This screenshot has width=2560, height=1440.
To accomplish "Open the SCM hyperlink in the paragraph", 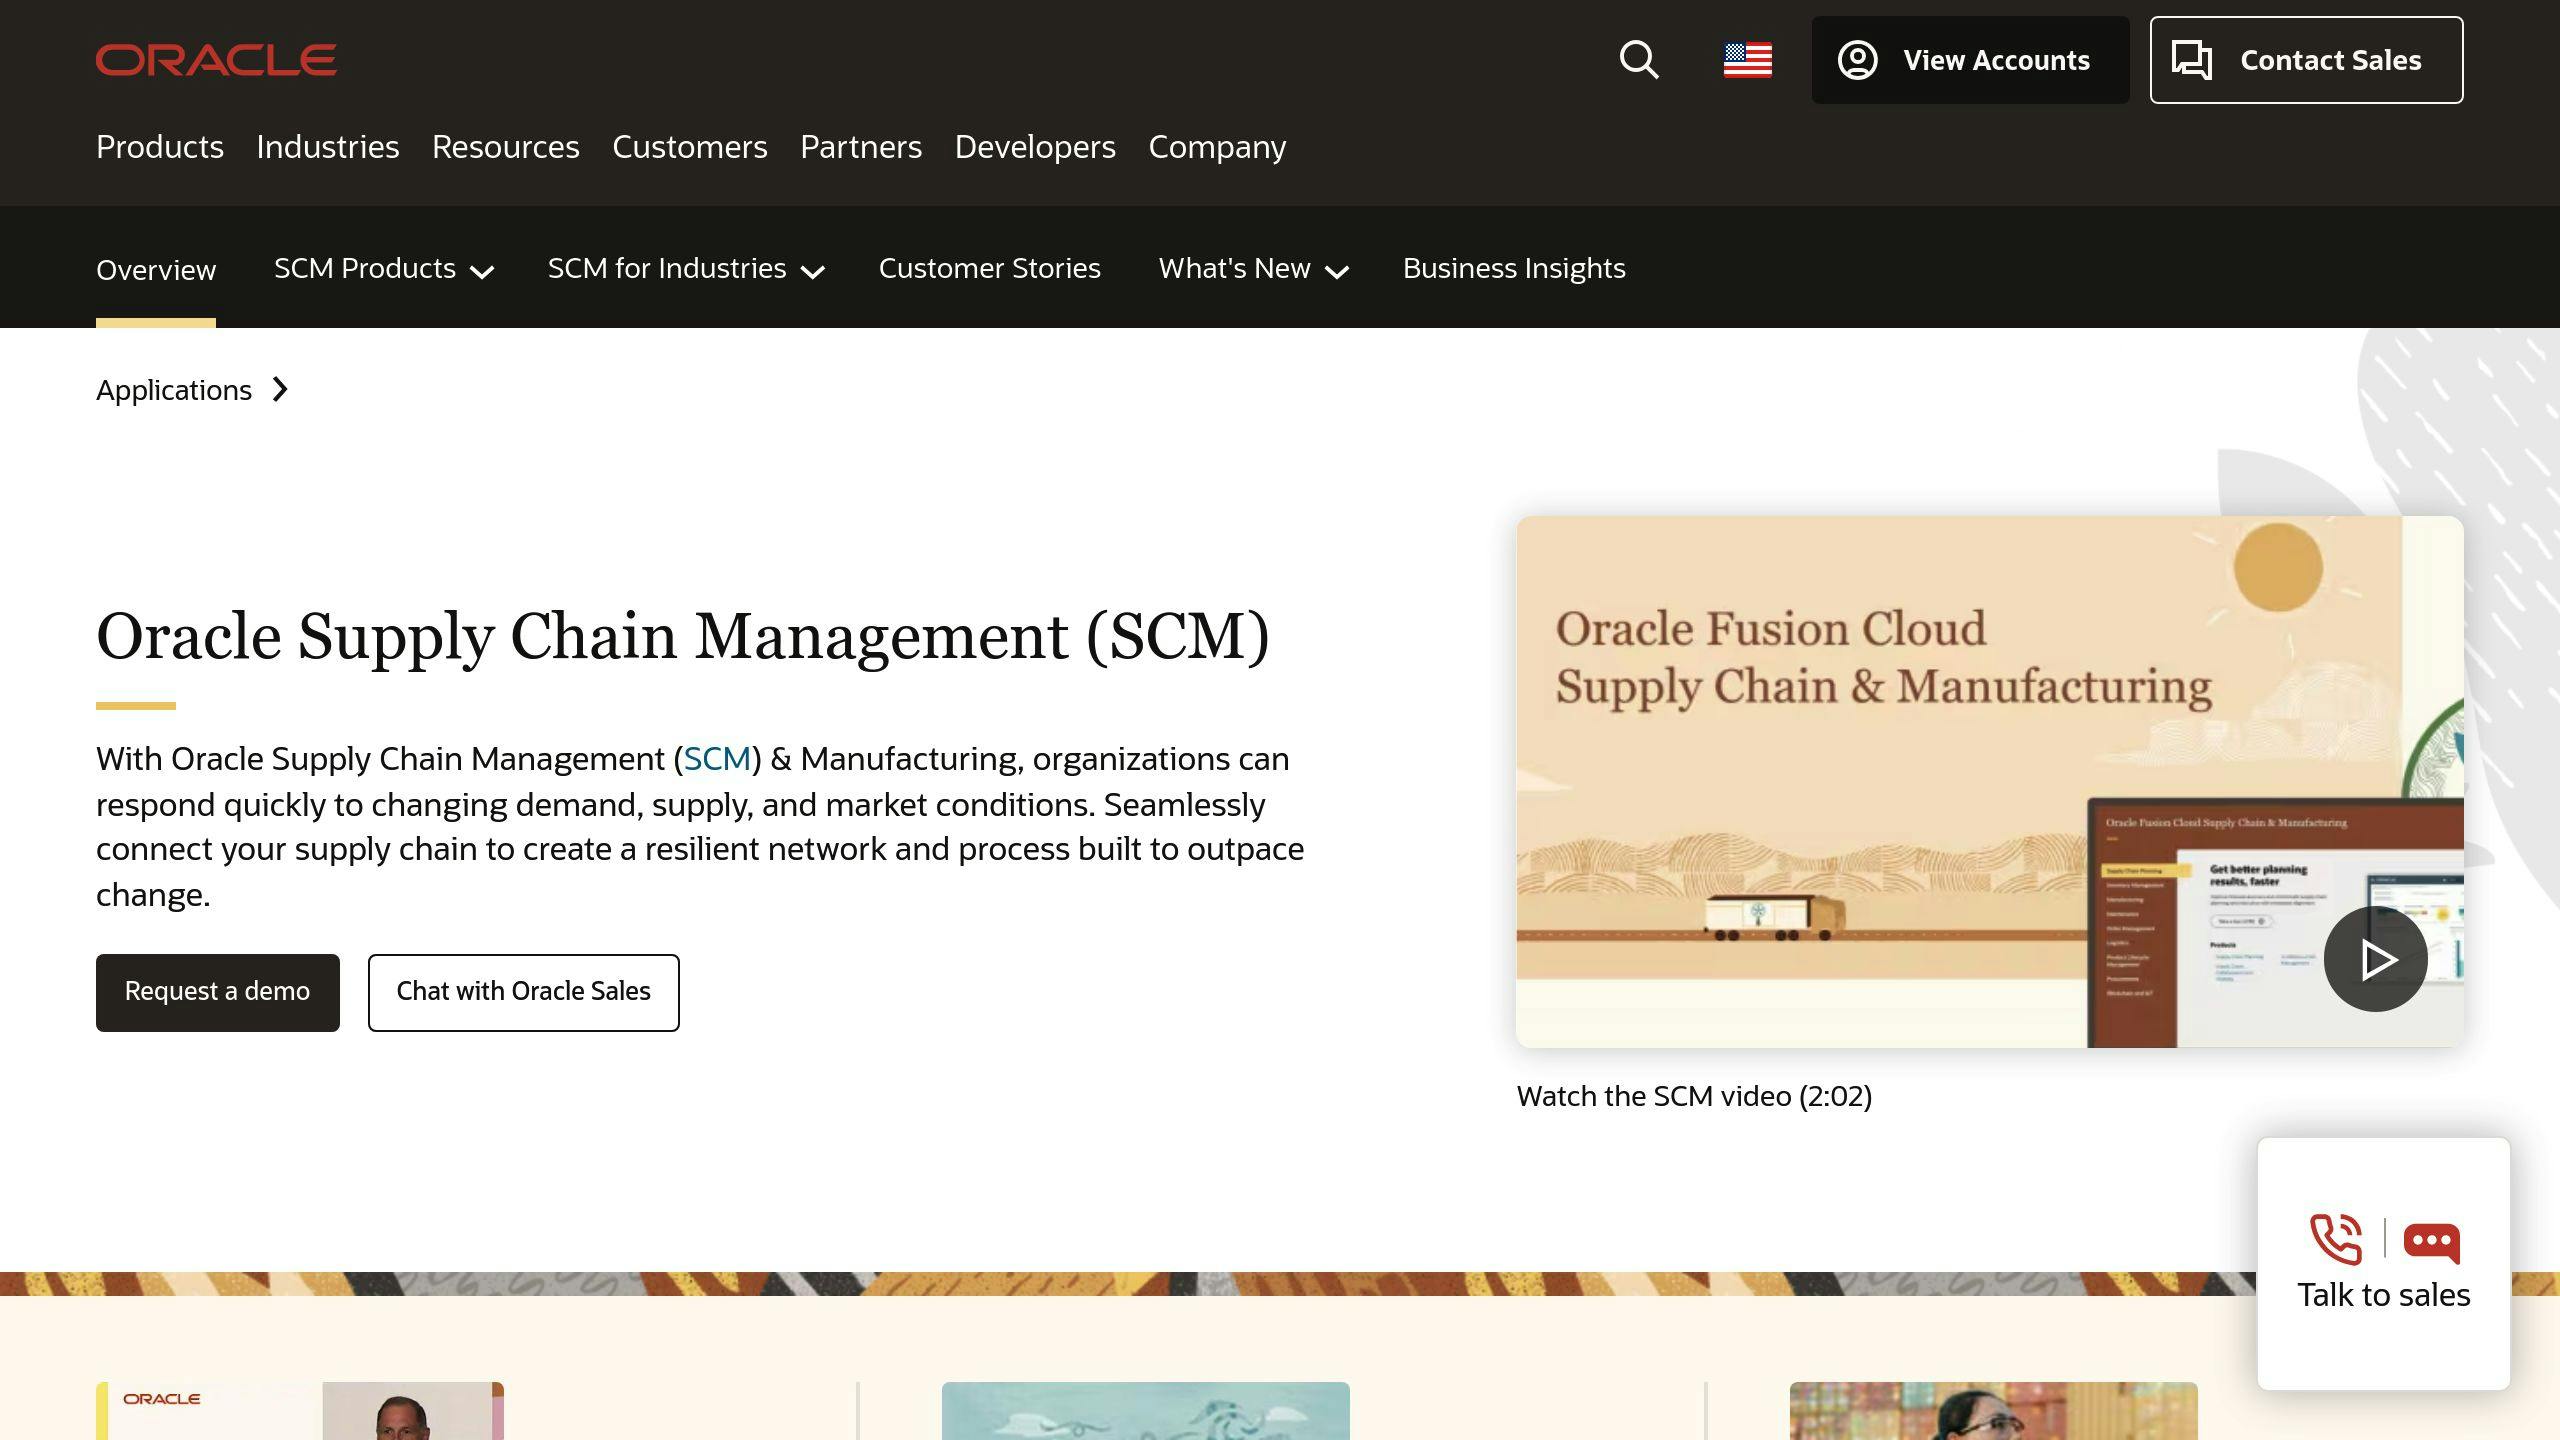I will tap(717, 758).
